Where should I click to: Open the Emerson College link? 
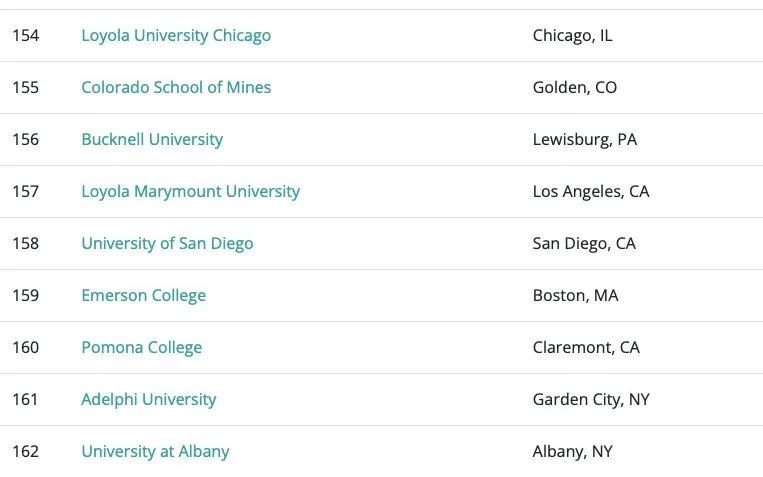(143, 296)
